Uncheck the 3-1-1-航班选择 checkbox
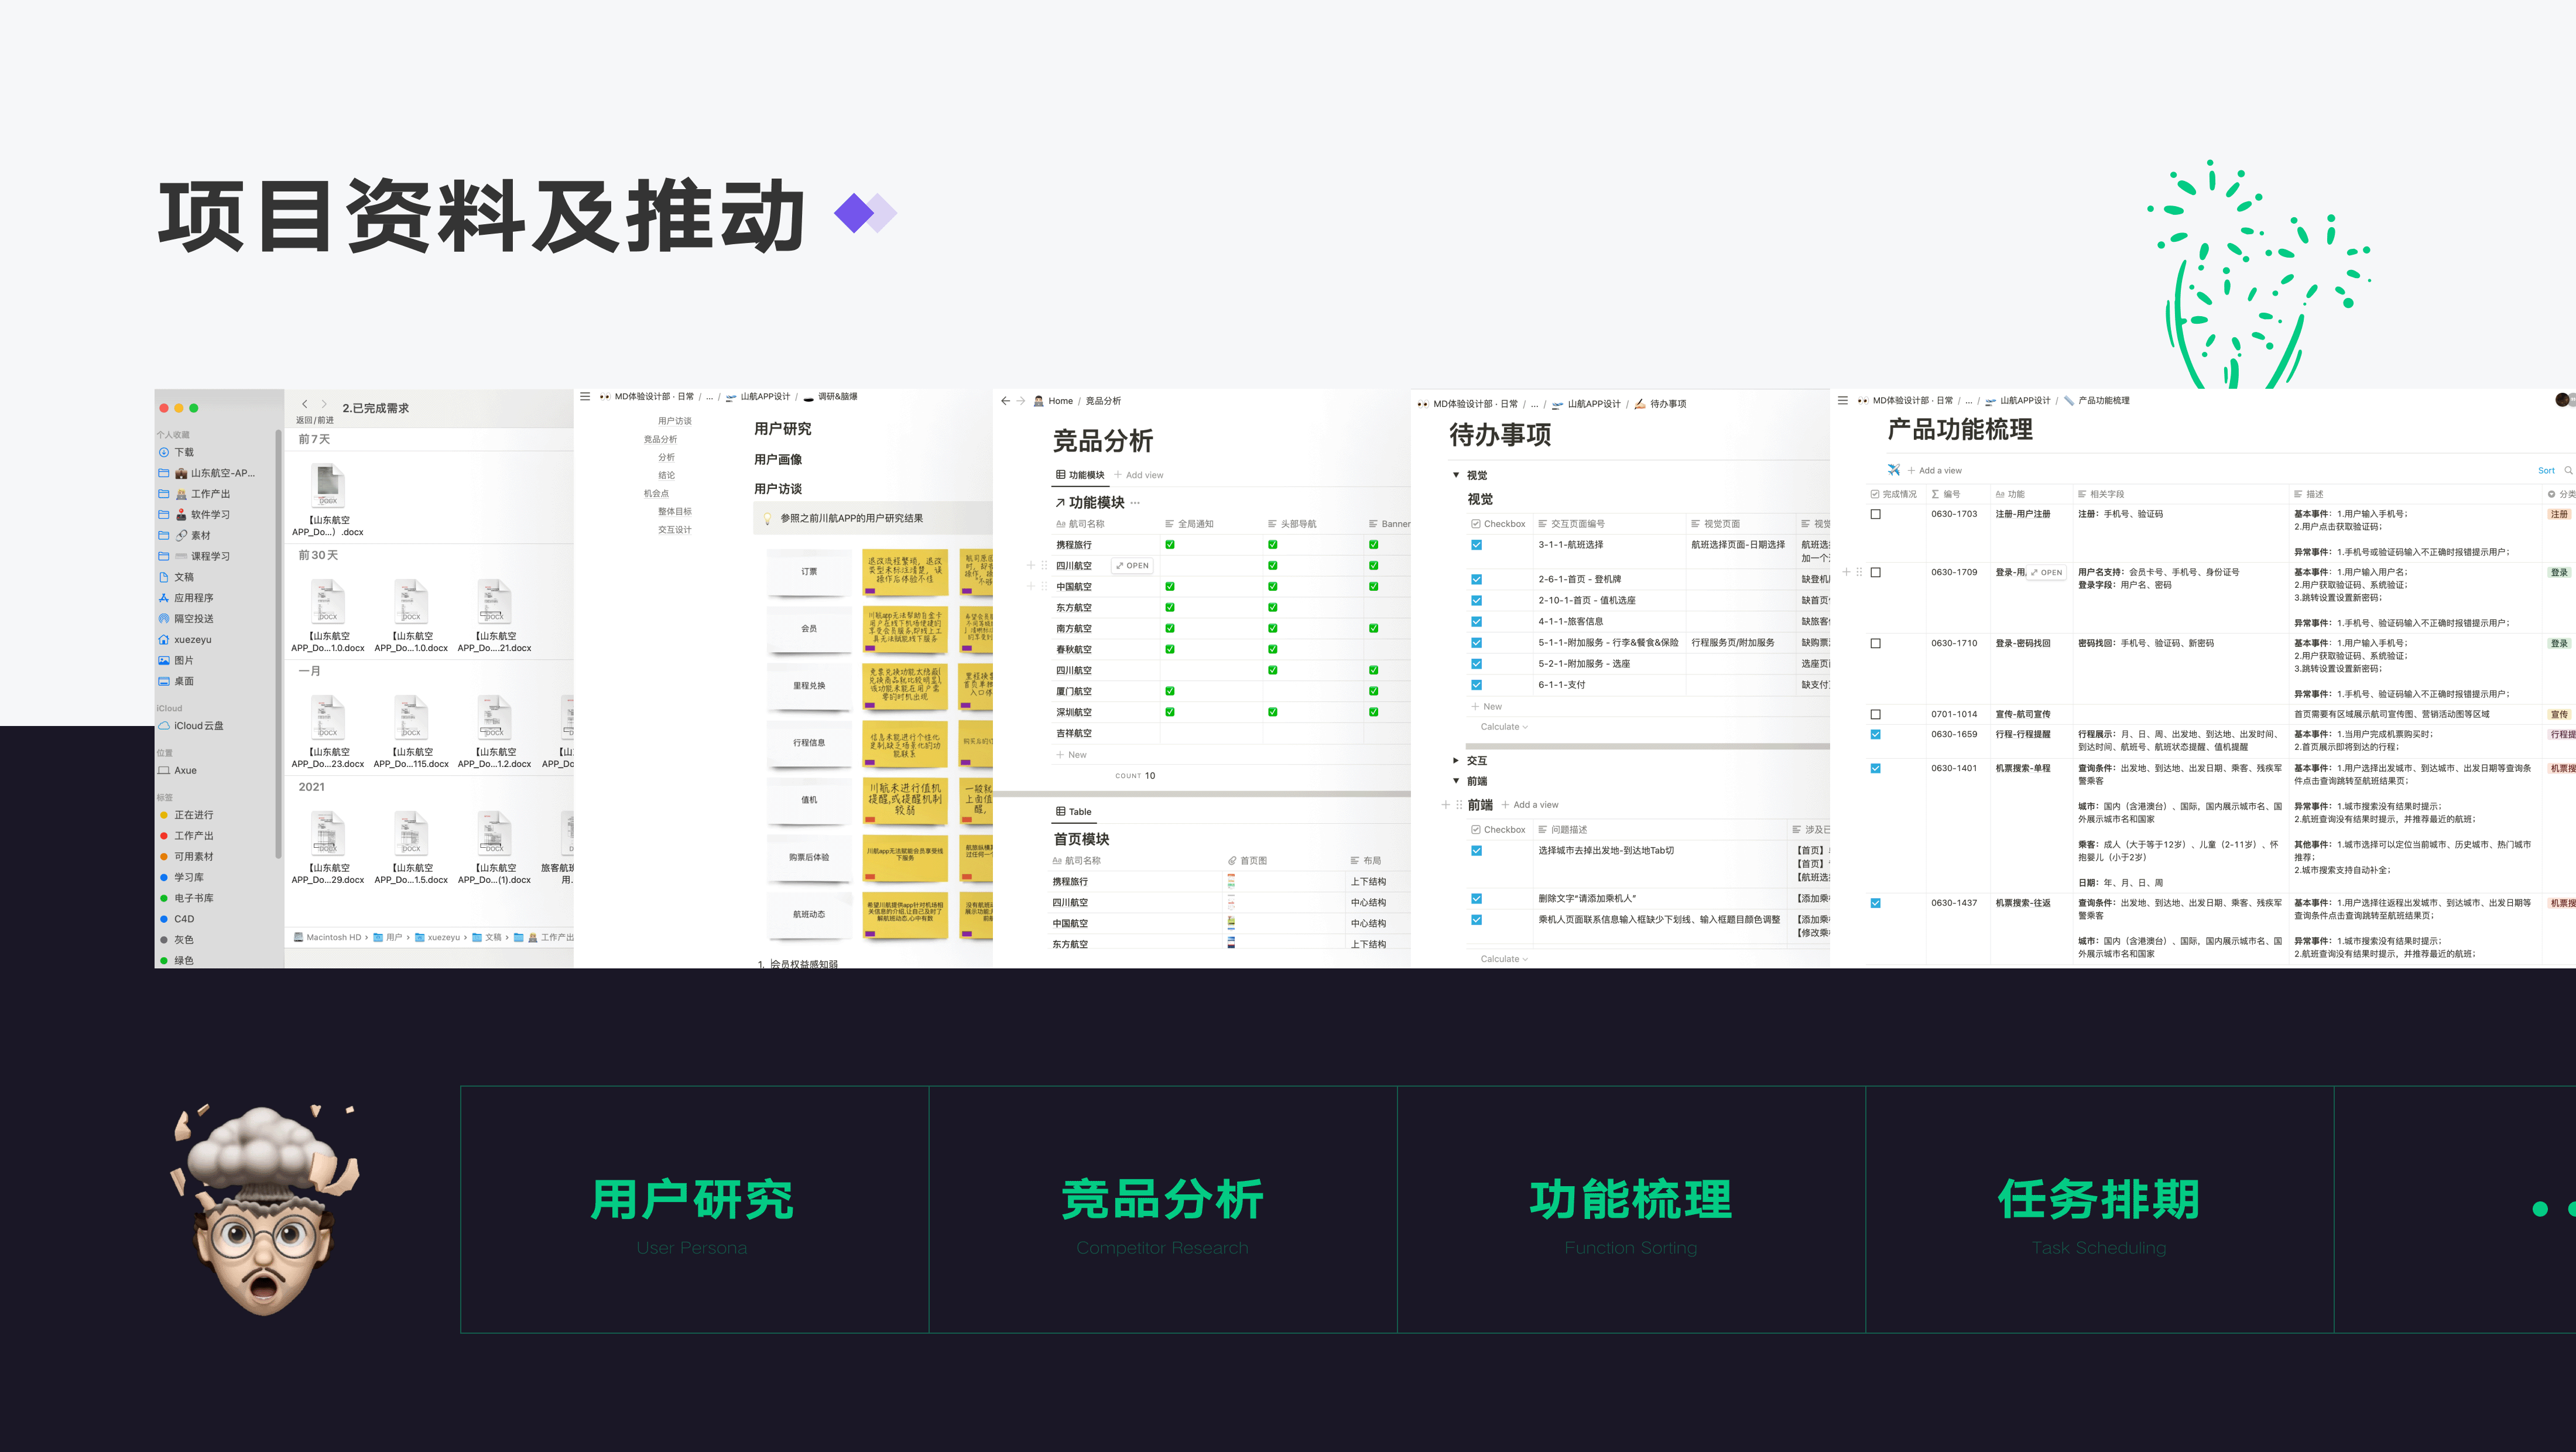The width and height of the screenshot is (2576, 1452). (1476, 545)
